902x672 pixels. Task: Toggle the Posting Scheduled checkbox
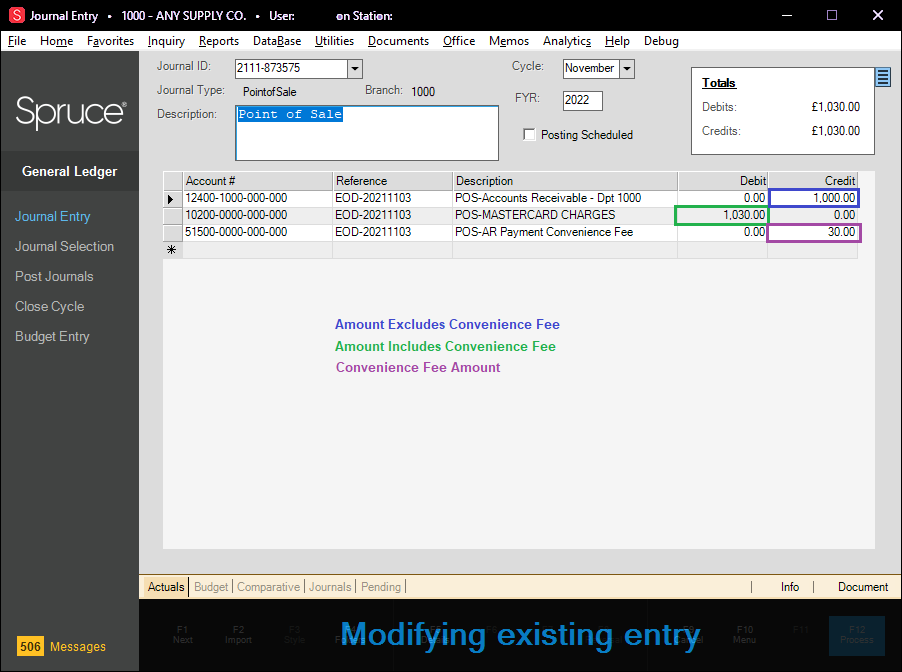click(x=529, y=135)
